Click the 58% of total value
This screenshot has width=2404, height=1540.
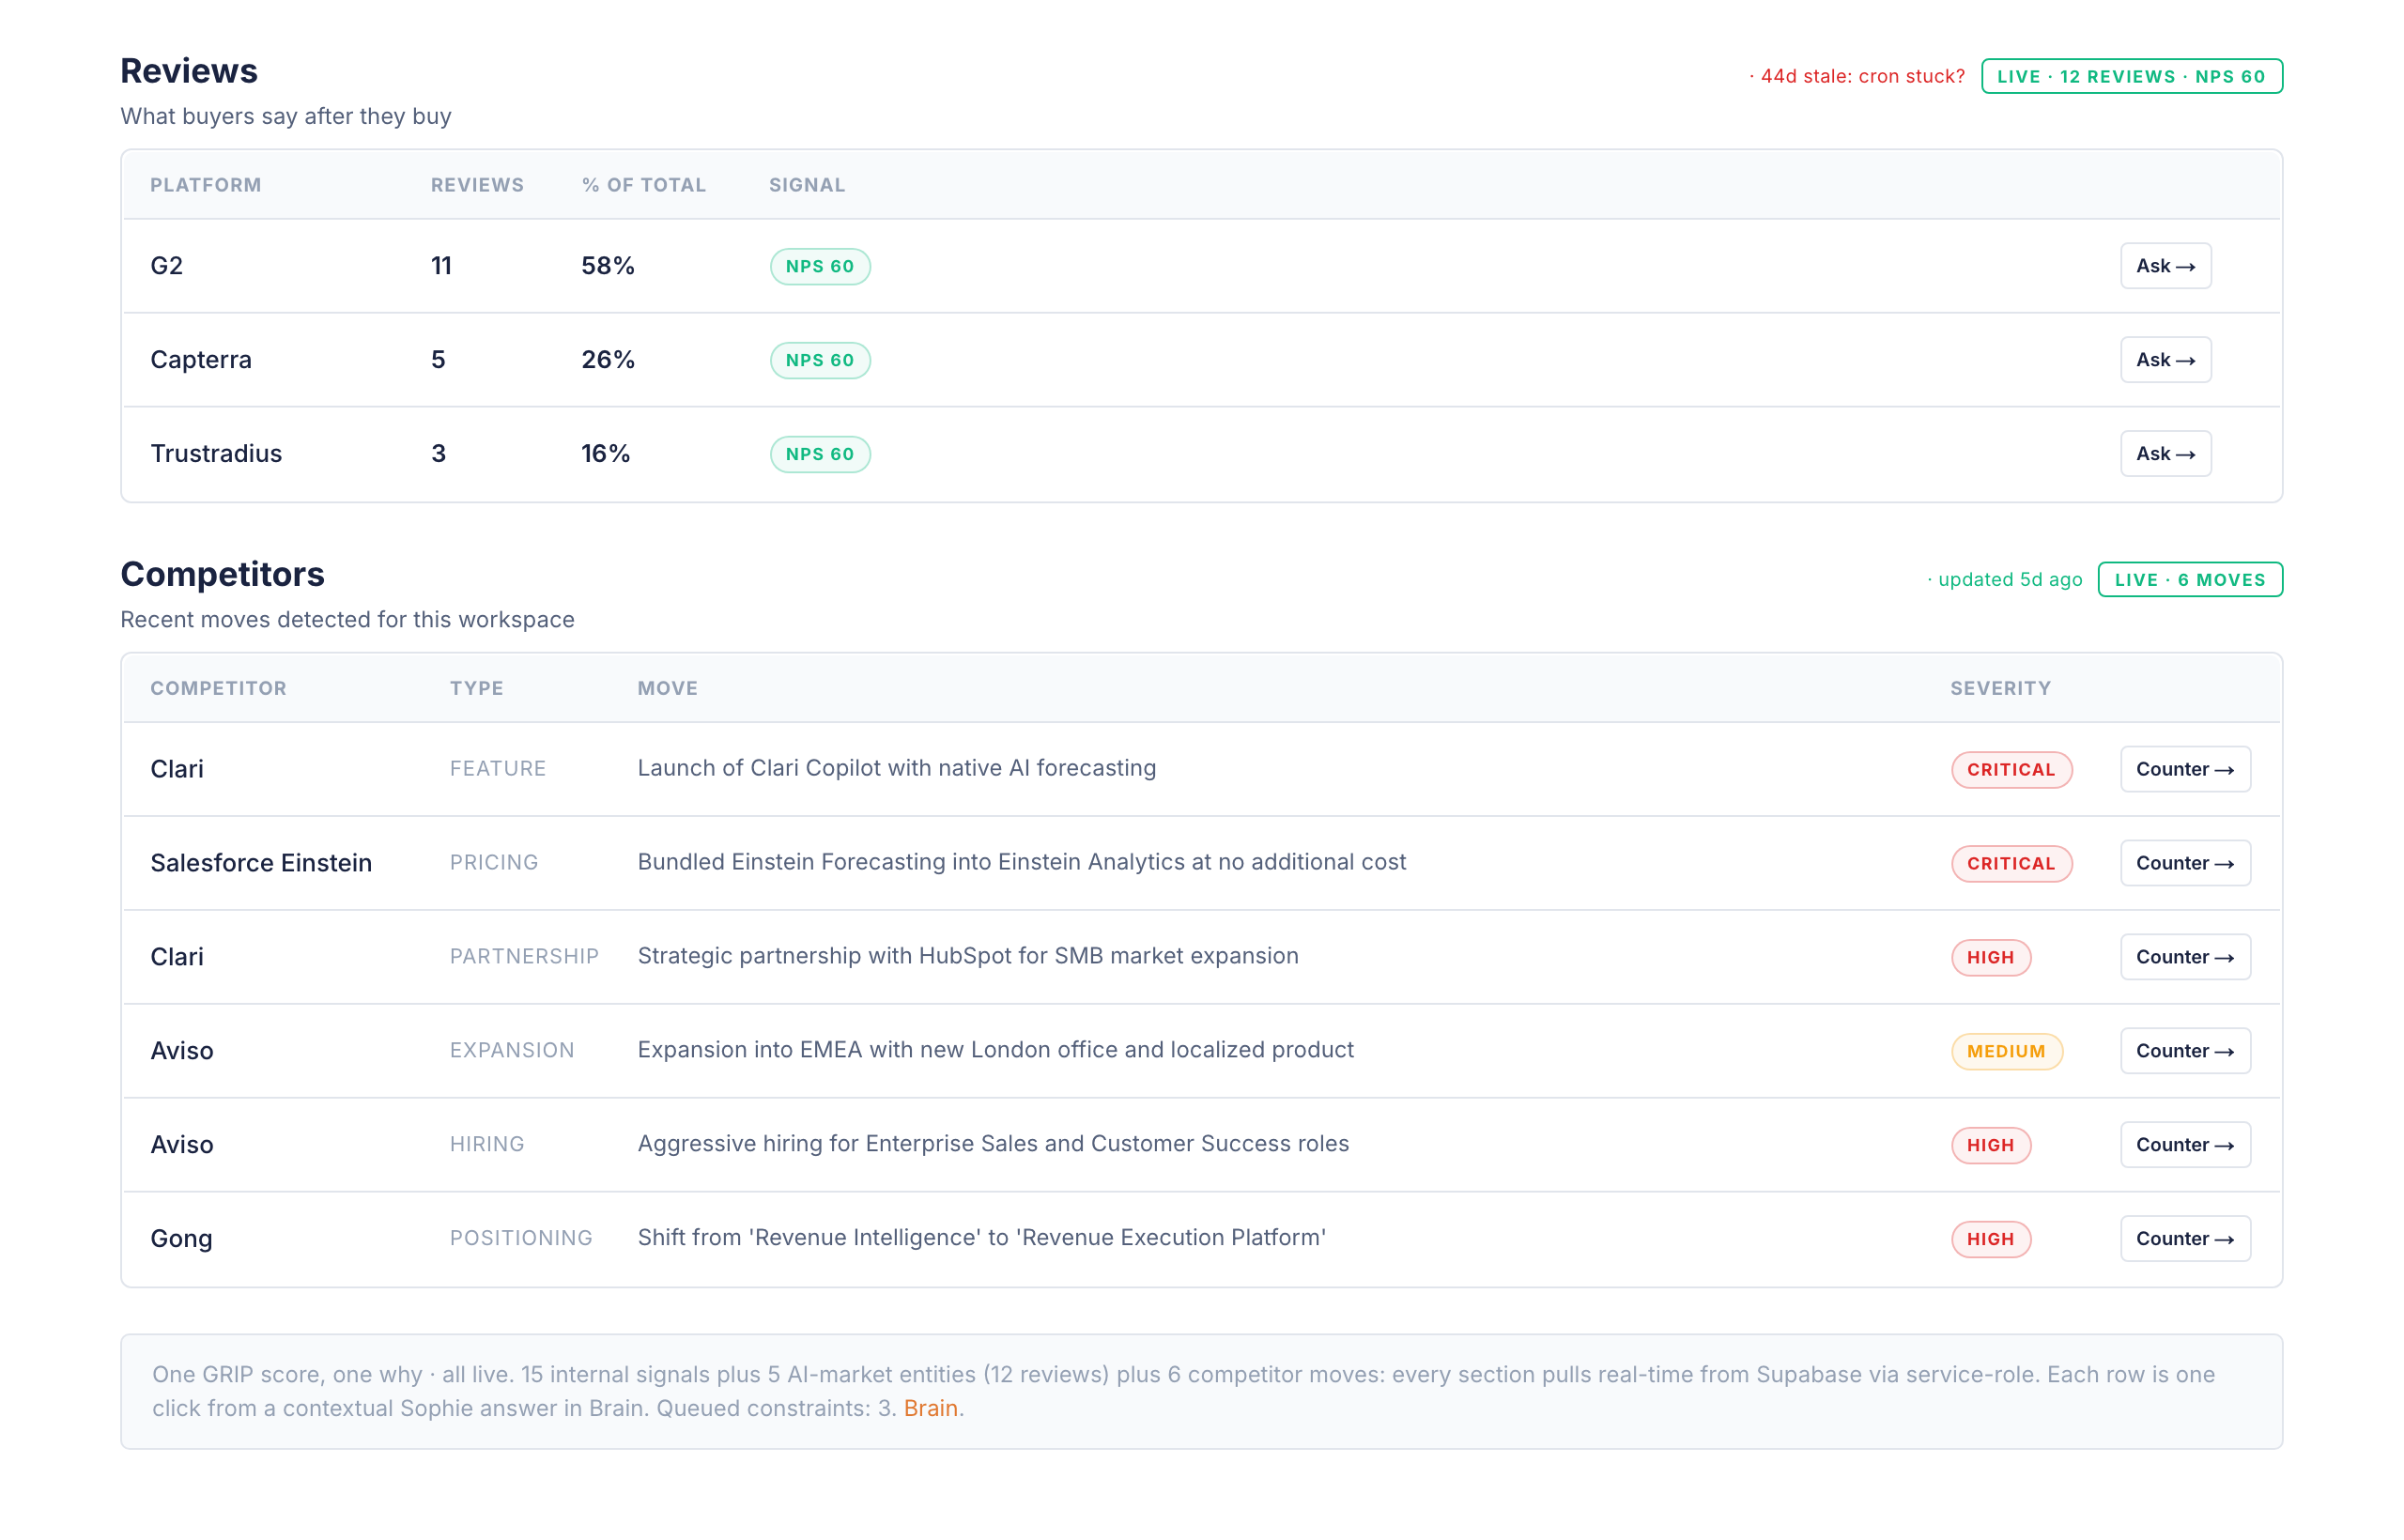coord(608,266)
